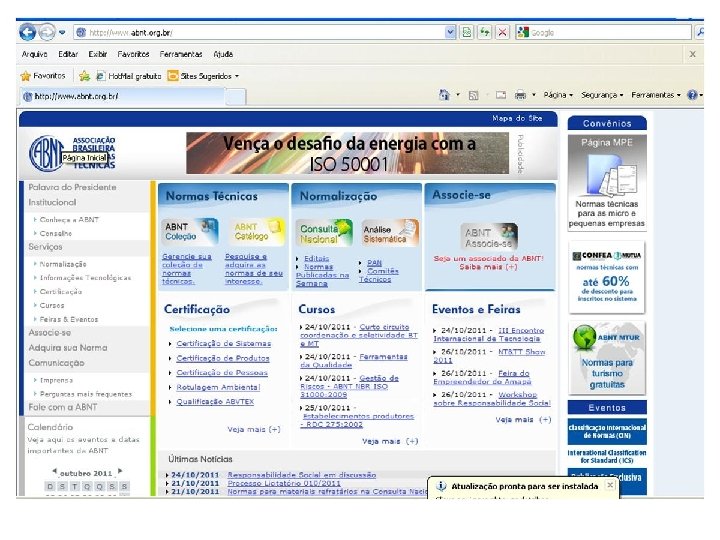The image size is (720, 540).
Task: Go back with the browser Back arrow
Action: (x=28, y=32)
